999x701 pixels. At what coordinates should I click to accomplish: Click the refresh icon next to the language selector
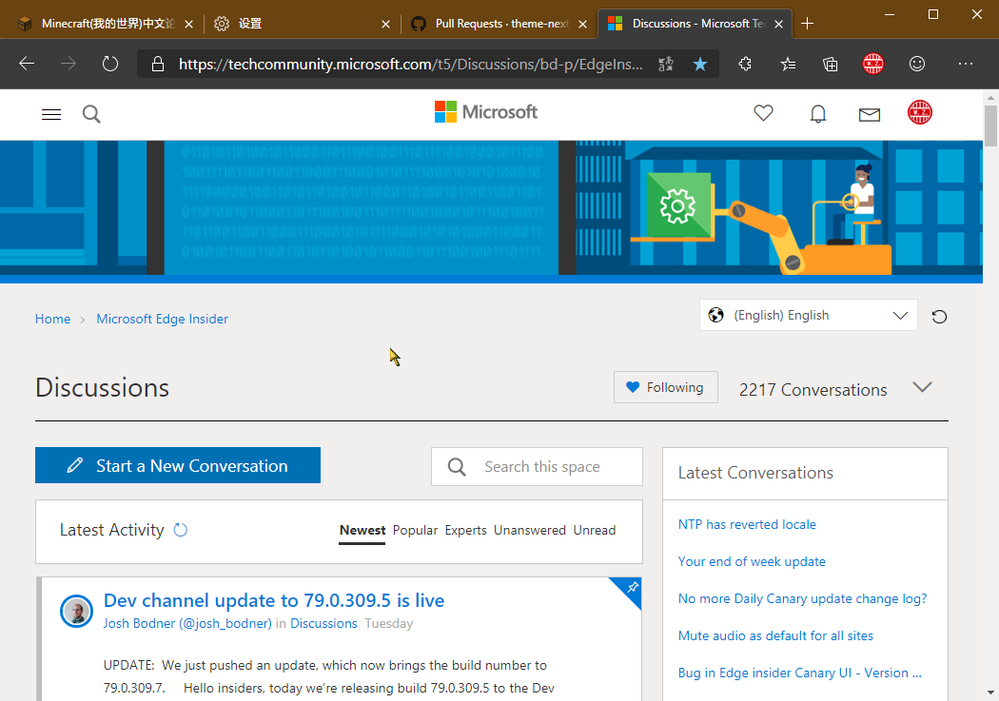point(939,317)
